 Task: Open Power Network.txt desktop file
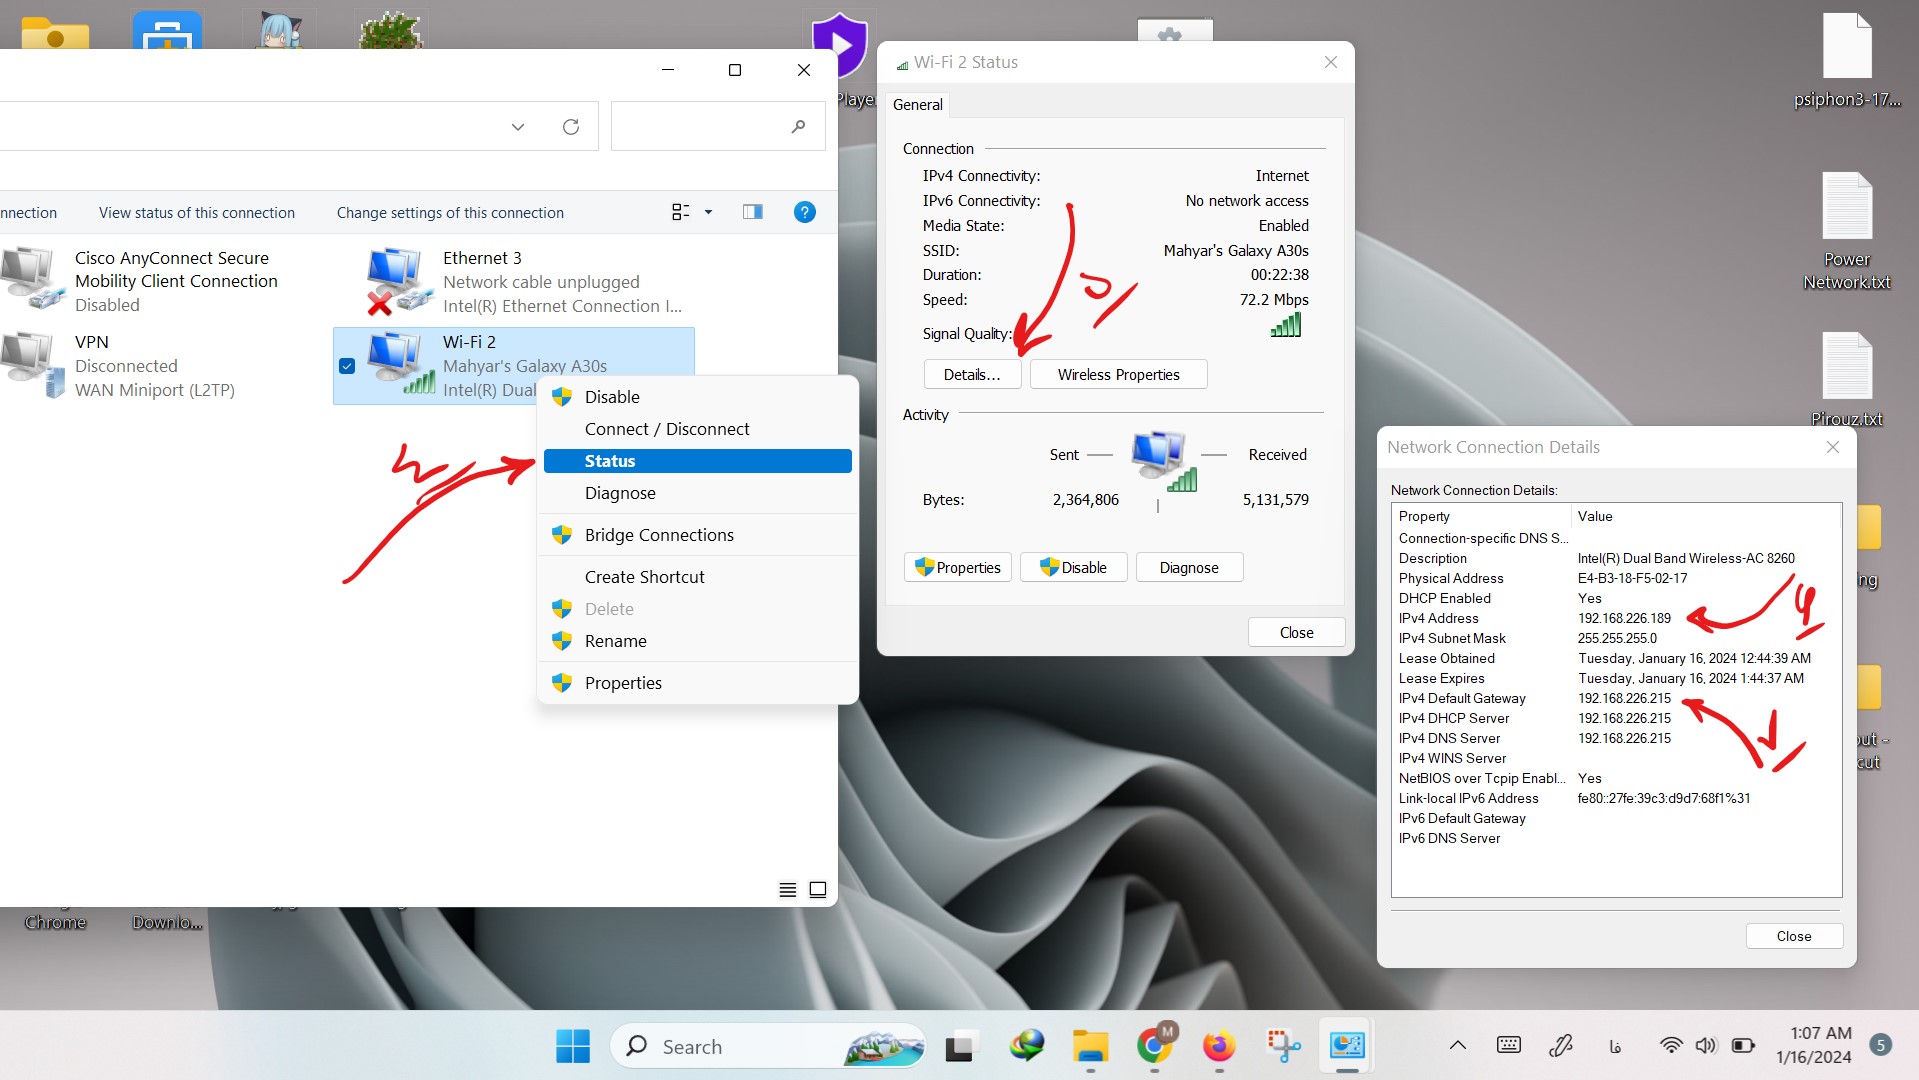coord(1847,230)
